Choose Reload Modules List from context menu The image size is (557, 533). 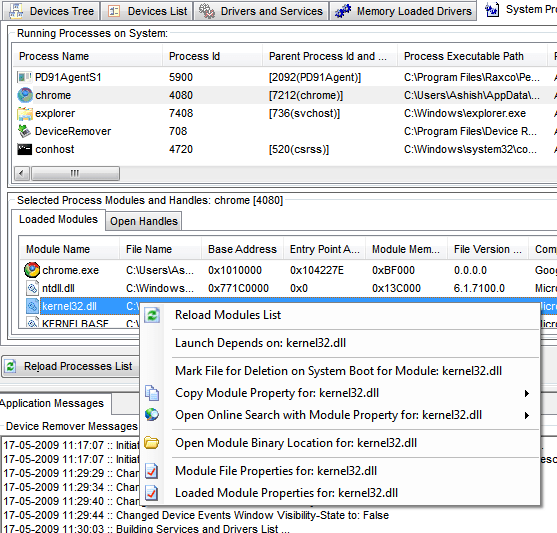tap(340, 315)
